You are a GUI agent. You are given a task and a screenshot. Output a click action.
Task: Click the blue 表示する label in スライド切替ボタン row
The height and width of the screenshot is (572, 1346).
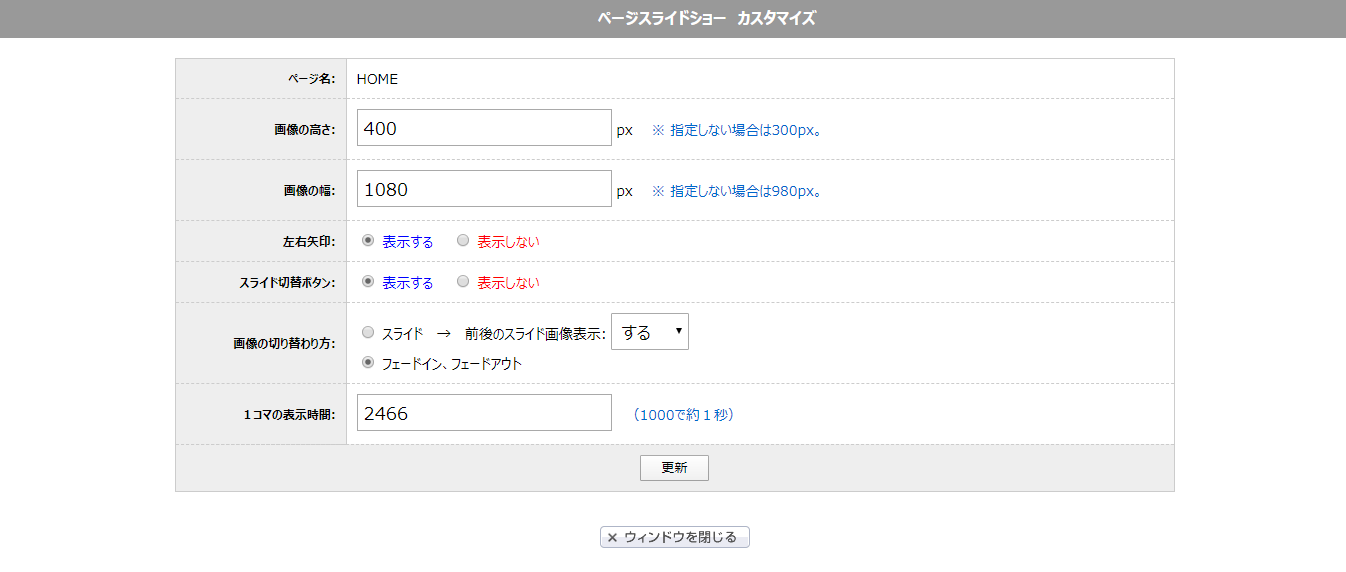(408, 283)
